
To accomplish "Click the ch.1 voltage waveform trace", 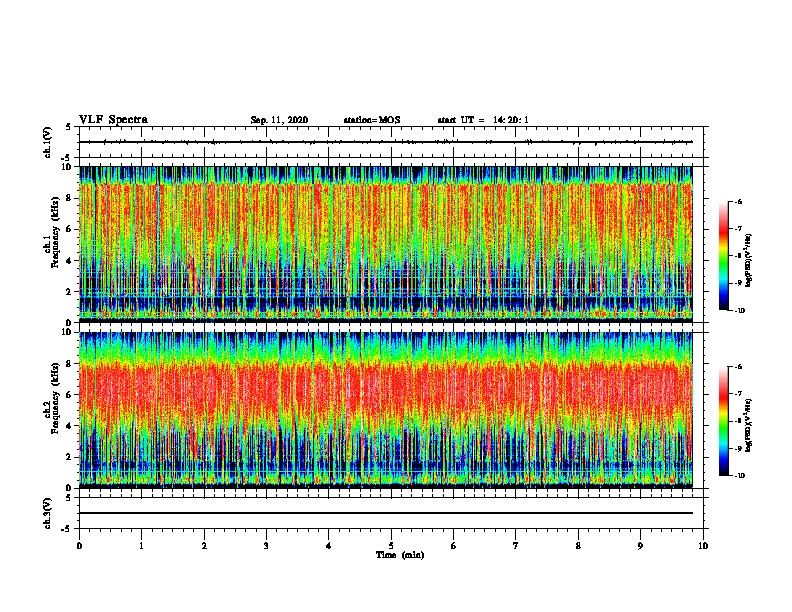I will point(386,142).
